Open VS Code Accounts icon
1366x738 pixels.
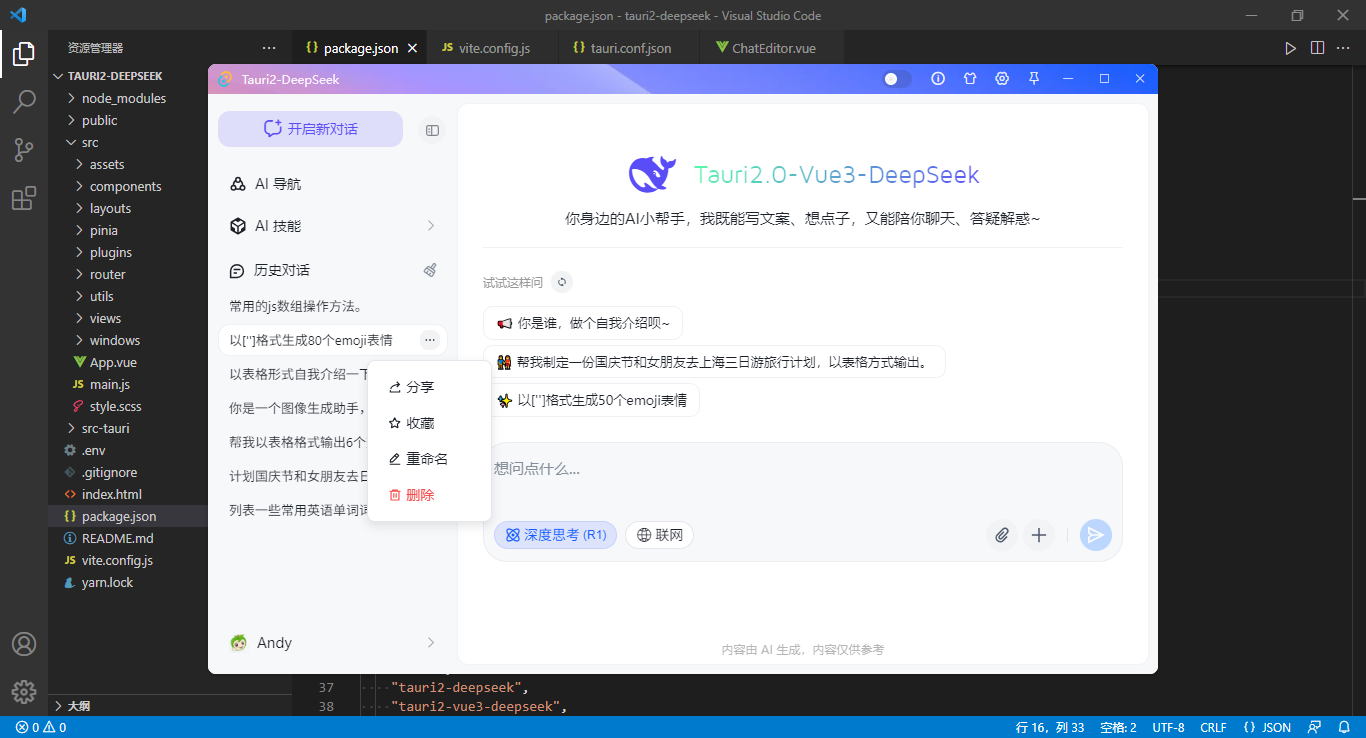[24, 644]
